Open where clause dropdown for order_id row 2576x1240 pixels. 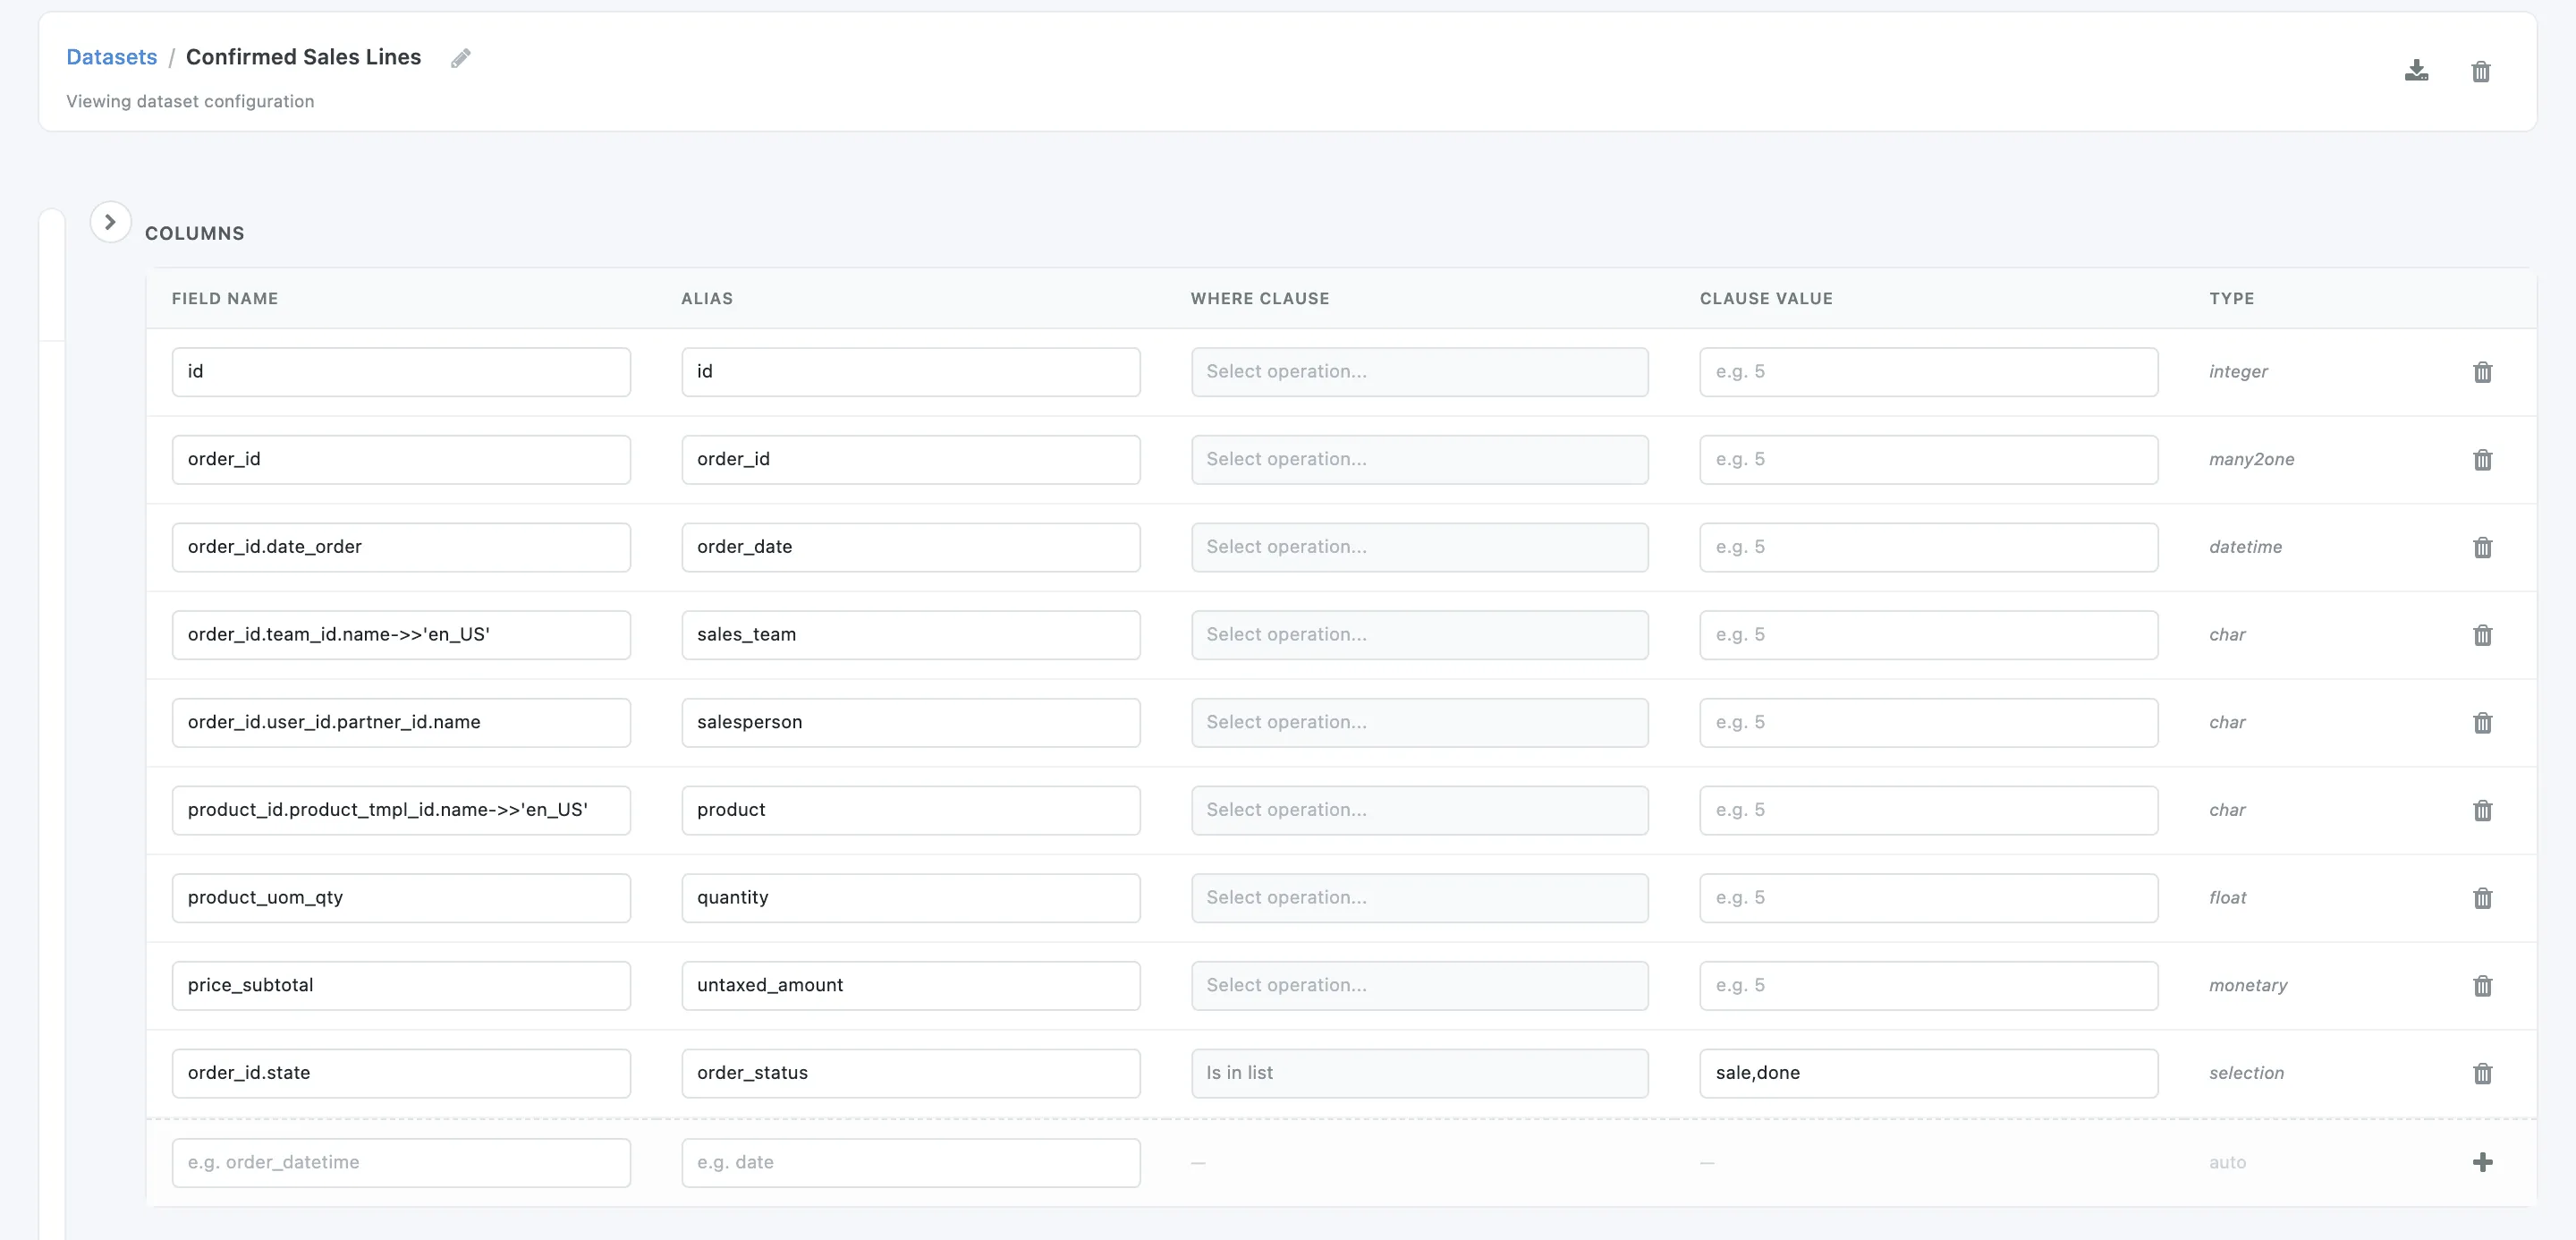click(1419, 460)
